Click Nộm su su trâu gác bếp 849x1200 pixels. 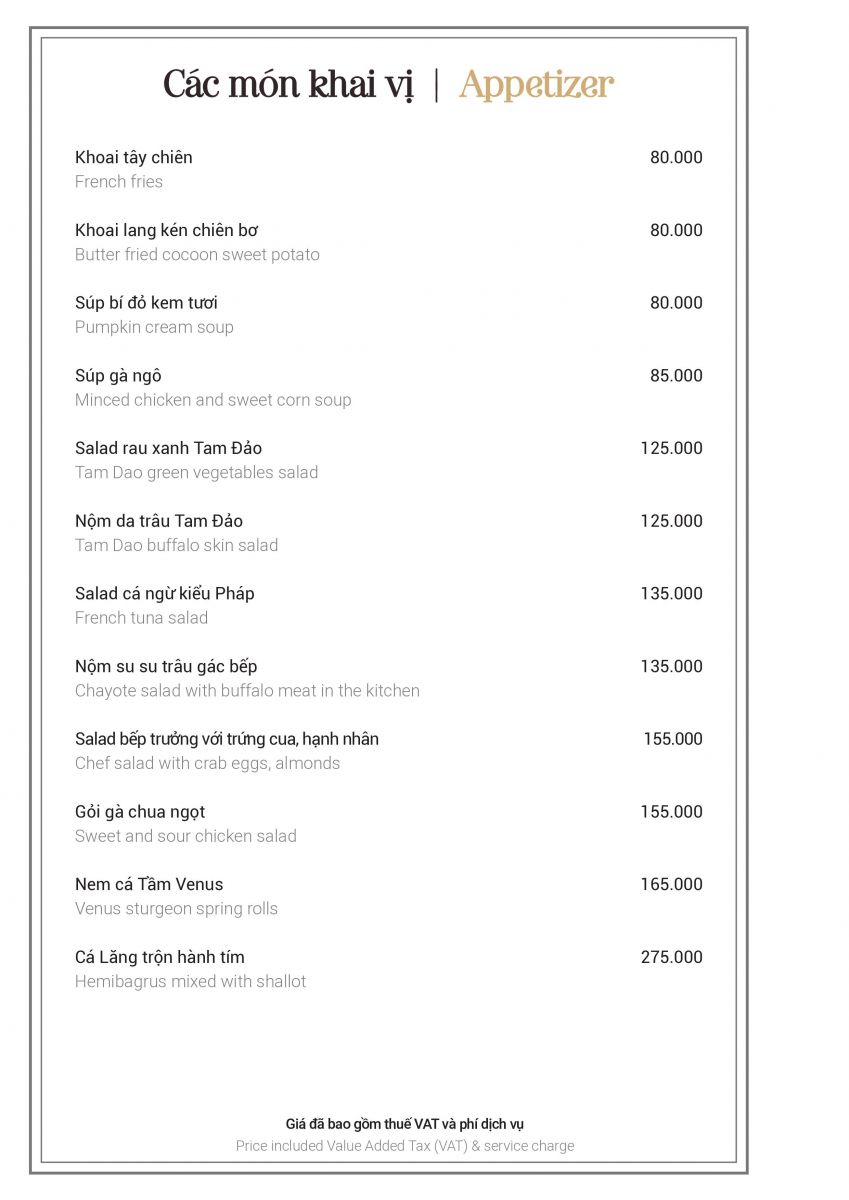tap(166, 666)
